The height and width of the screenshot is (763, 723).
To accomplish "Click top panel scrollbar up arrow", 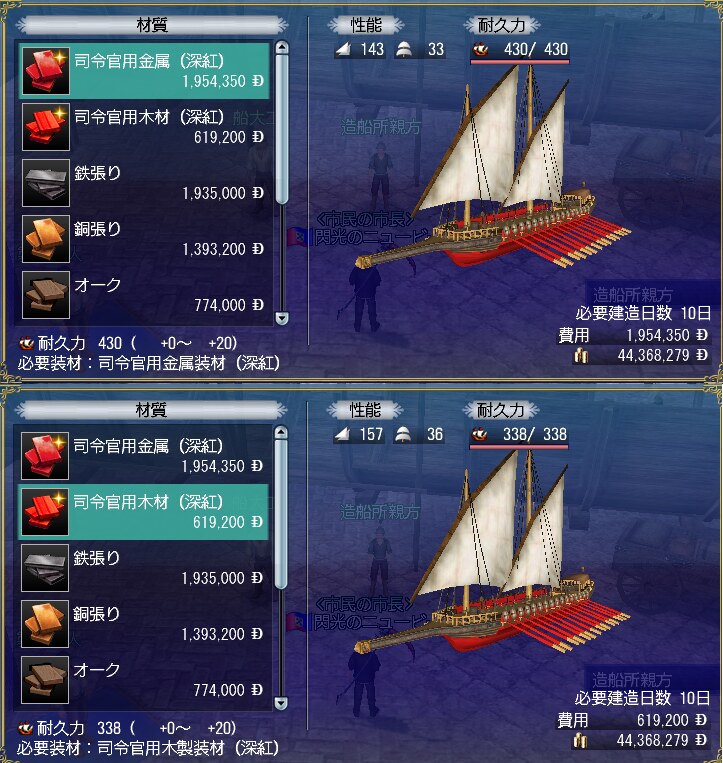I will coord(282,47).
